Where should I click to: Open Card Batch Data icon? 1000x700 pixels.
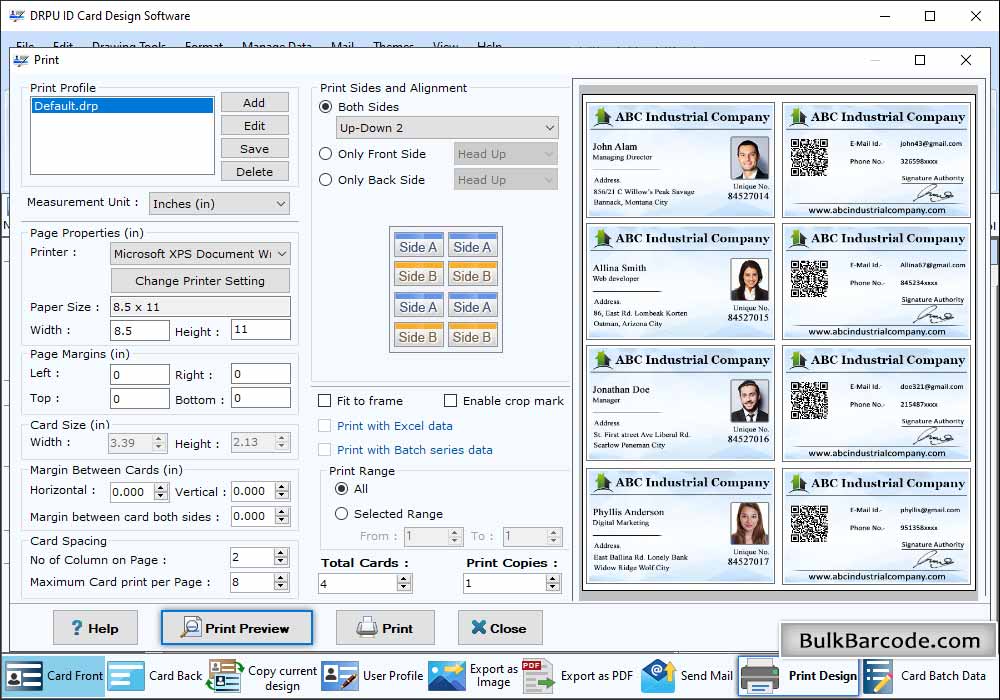tap(878, 676)
